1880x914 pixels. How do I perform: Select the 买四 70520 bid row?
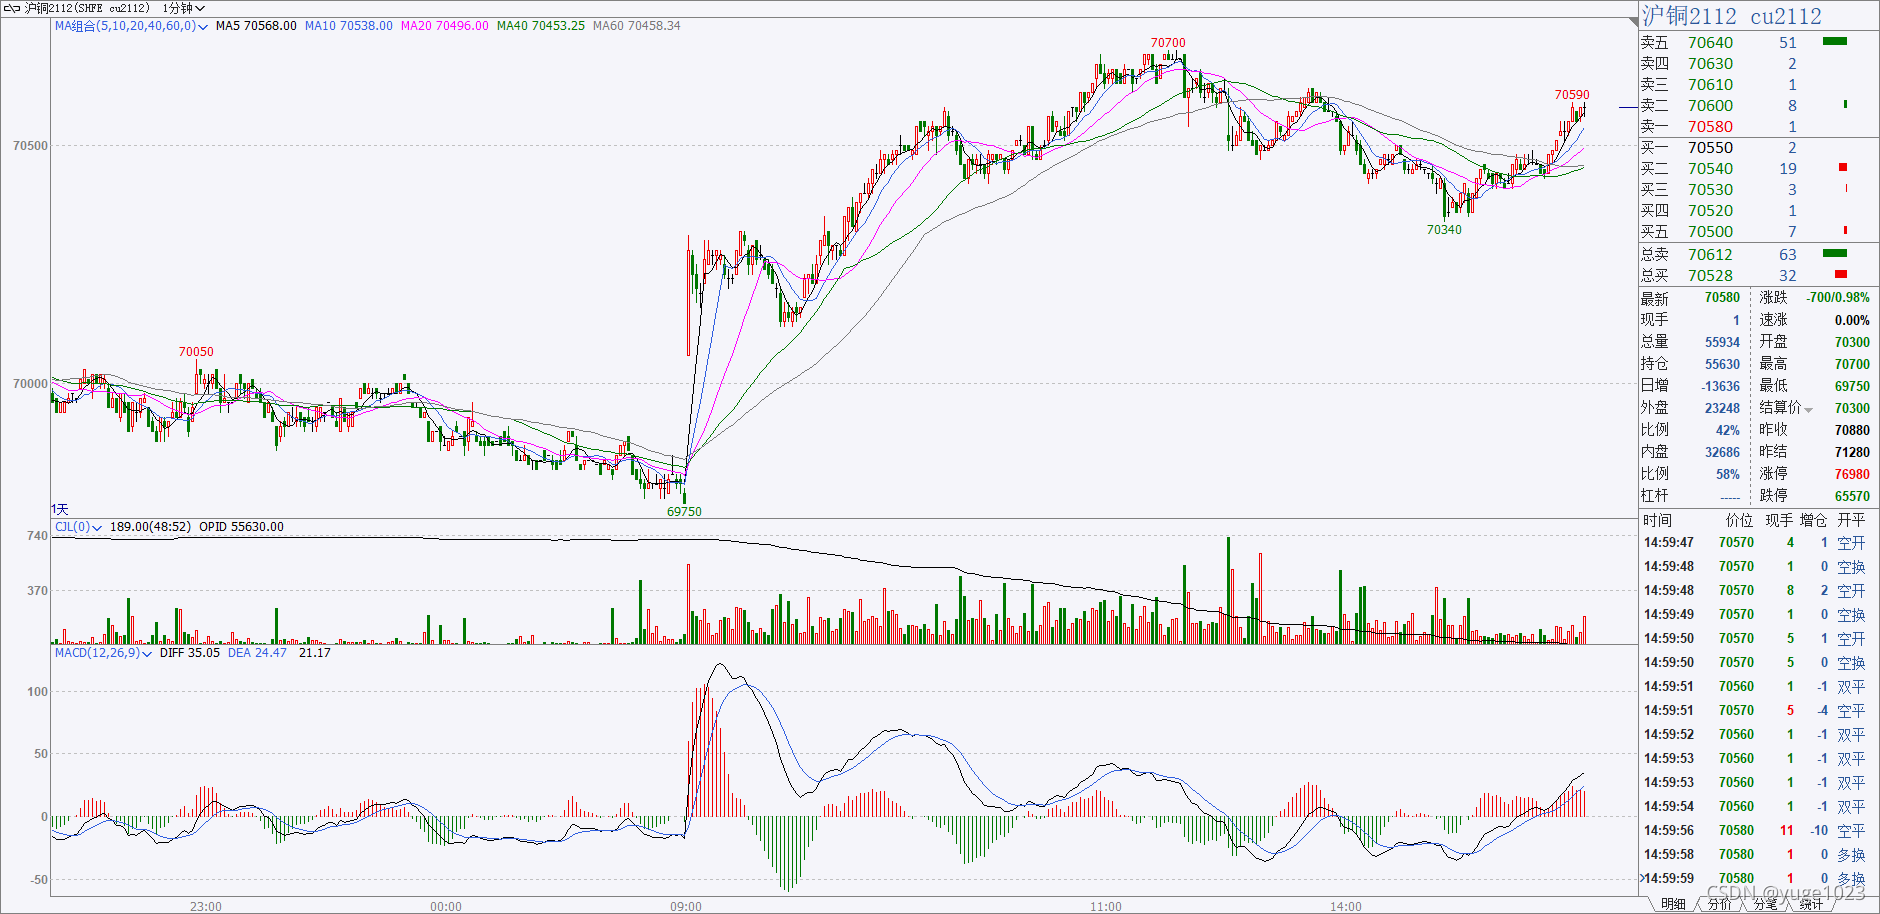tap(1758, 210)
